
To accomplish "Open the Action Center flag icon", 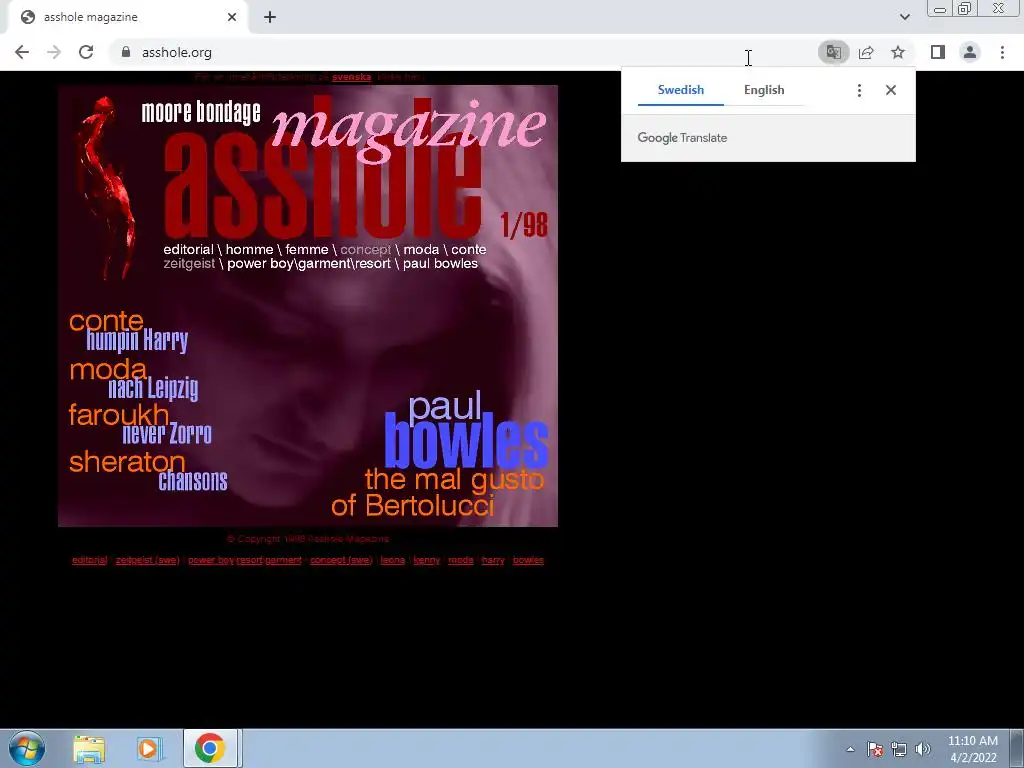I will [875, 749].
